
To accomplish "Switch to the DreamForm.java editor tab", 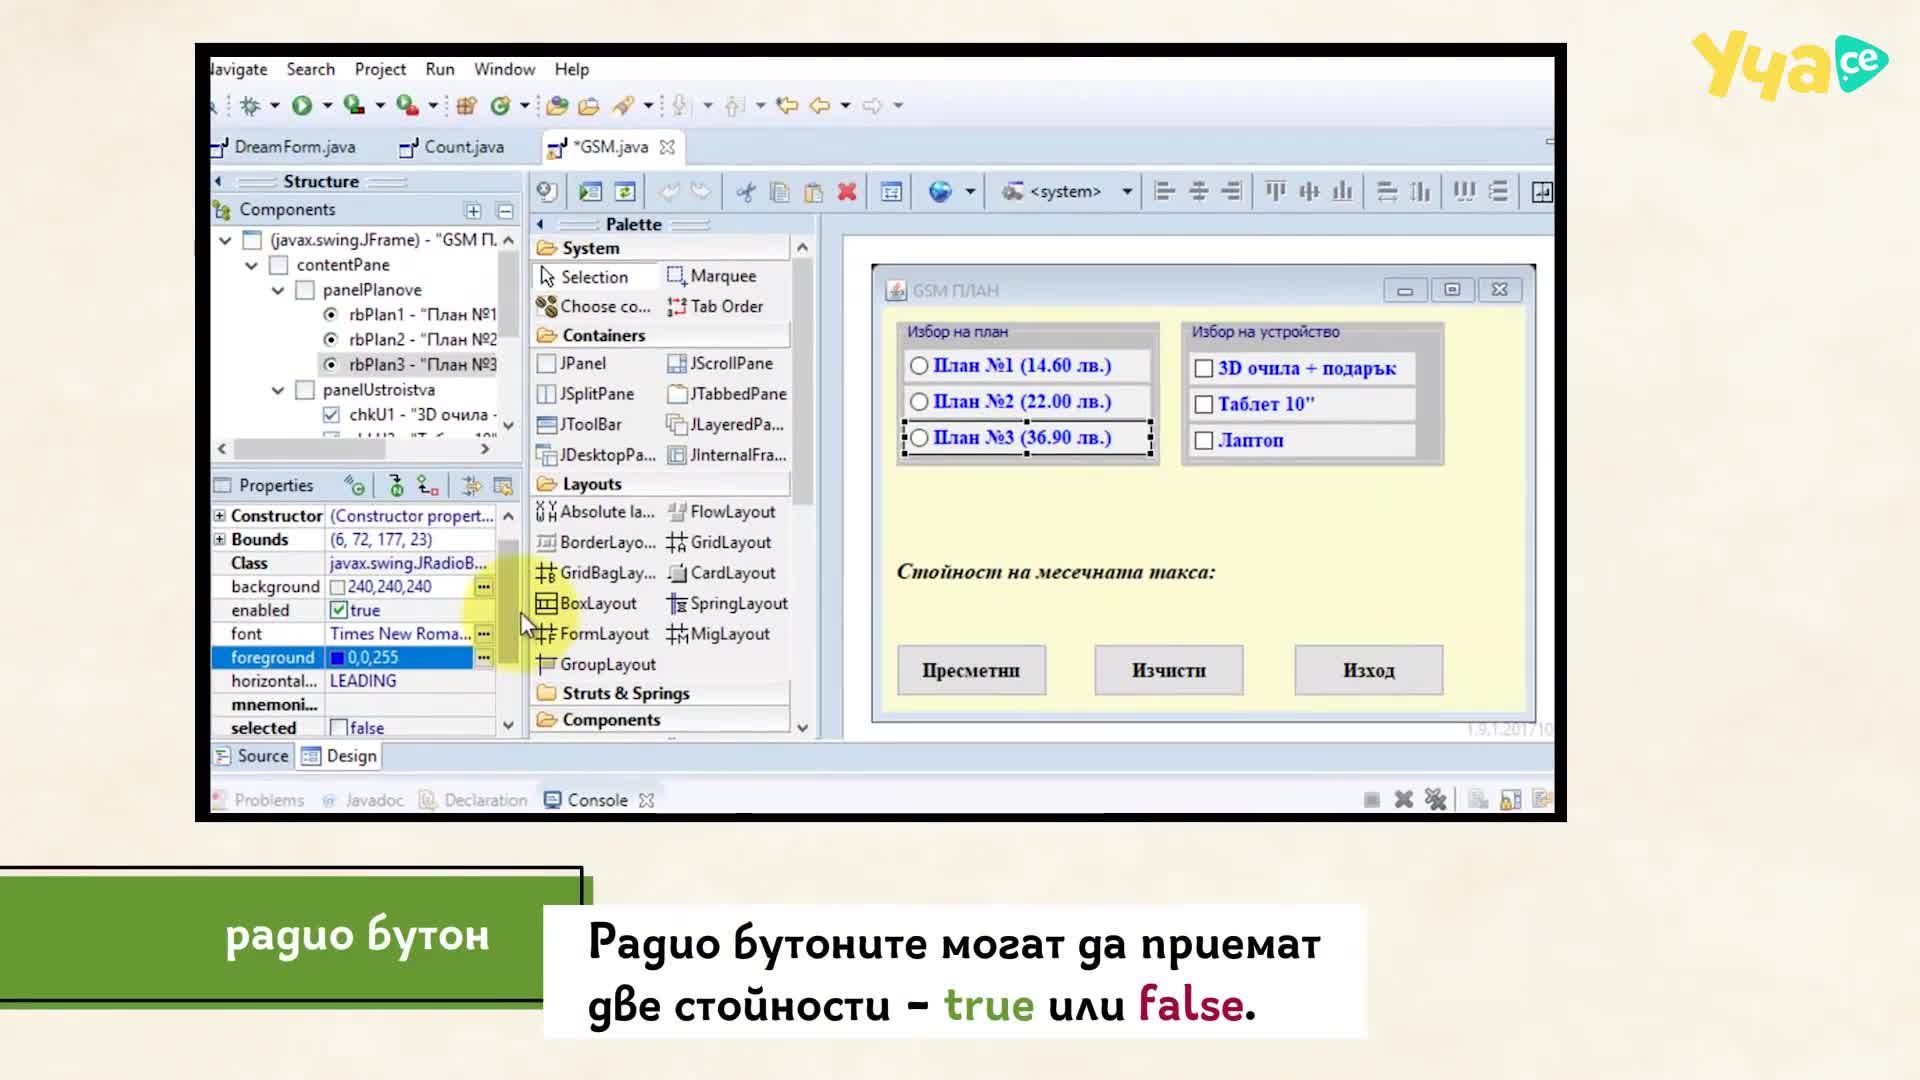I will [x=285, y=147].
